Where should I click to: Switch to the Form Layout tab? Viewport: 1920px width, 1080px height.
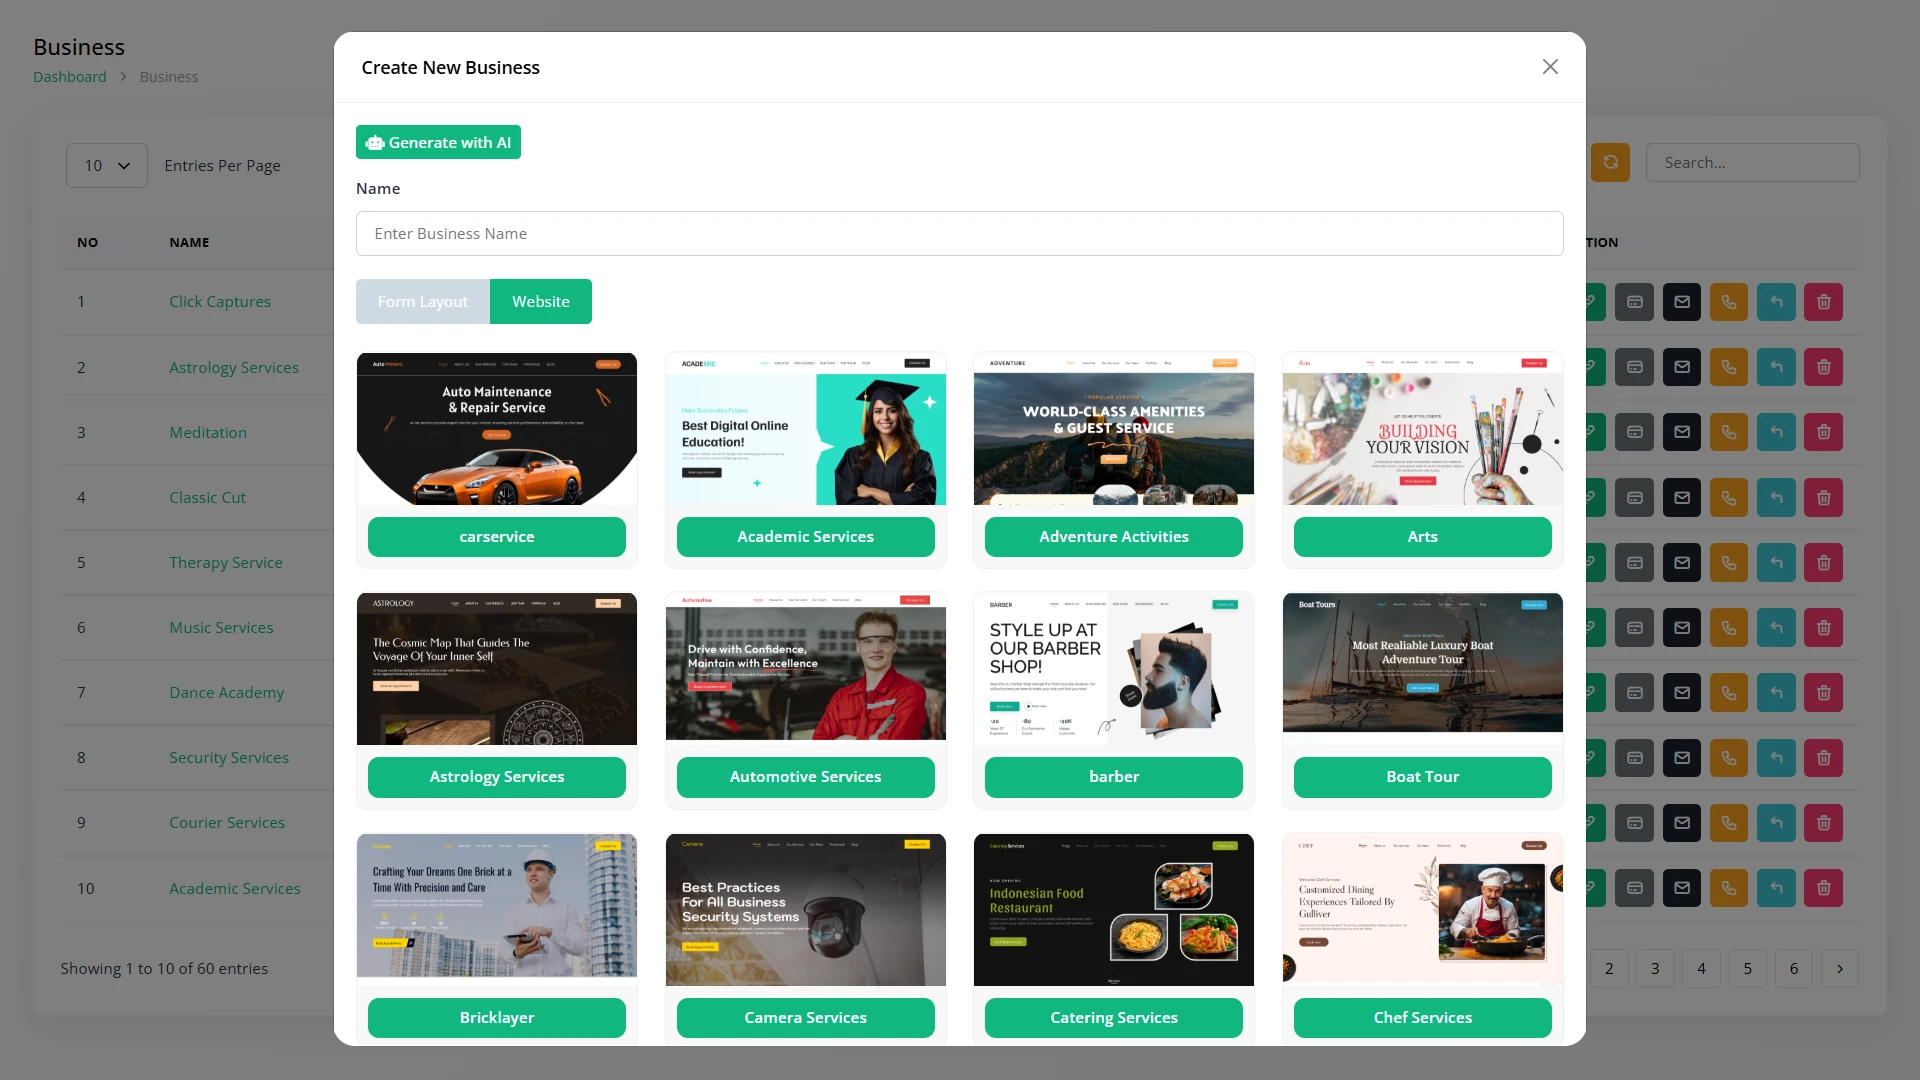[x=423, y=301]
